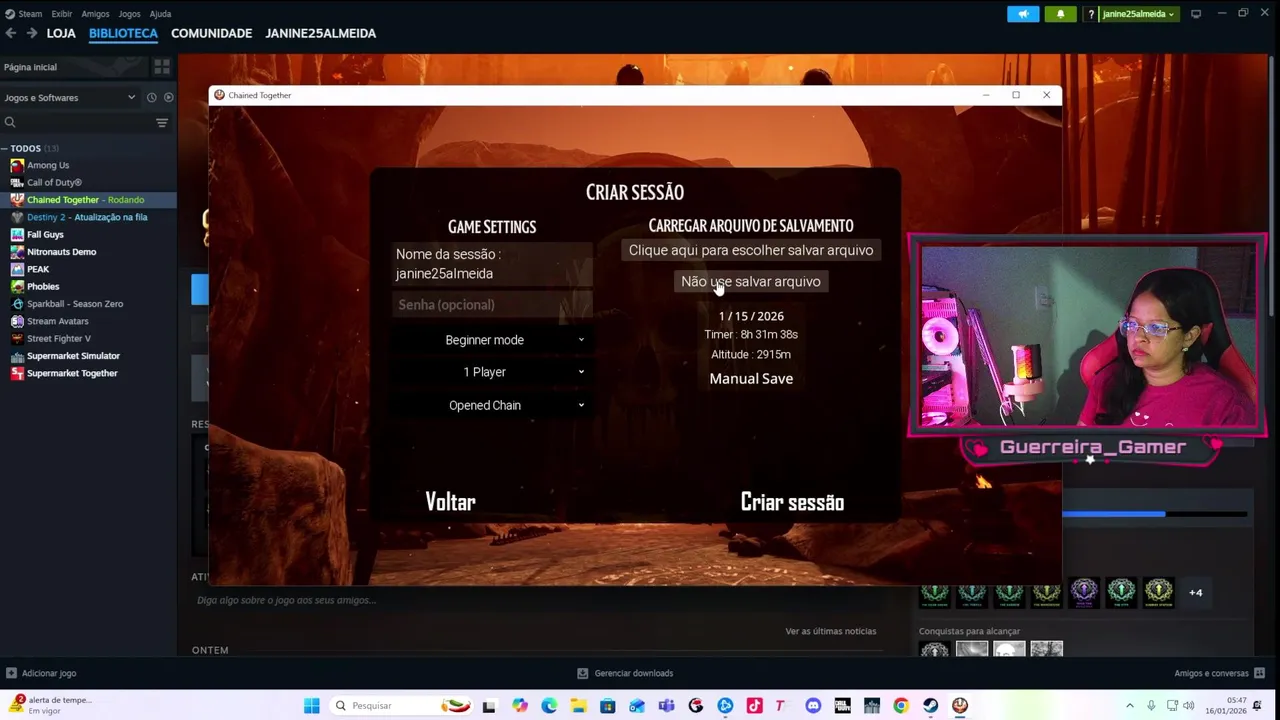Open Steam announcements megaphone button
1280x720 pixels.
1023,14
